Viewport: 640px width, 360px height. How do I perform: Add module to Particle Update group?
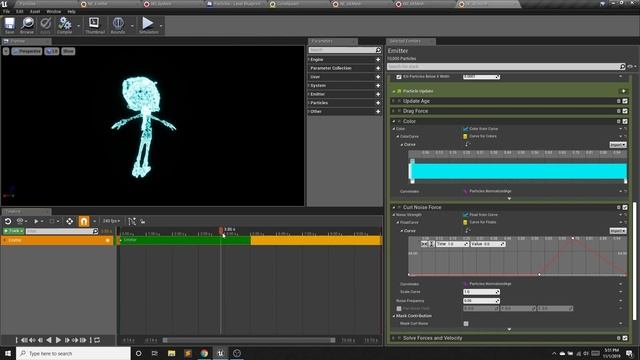(623, 91)
